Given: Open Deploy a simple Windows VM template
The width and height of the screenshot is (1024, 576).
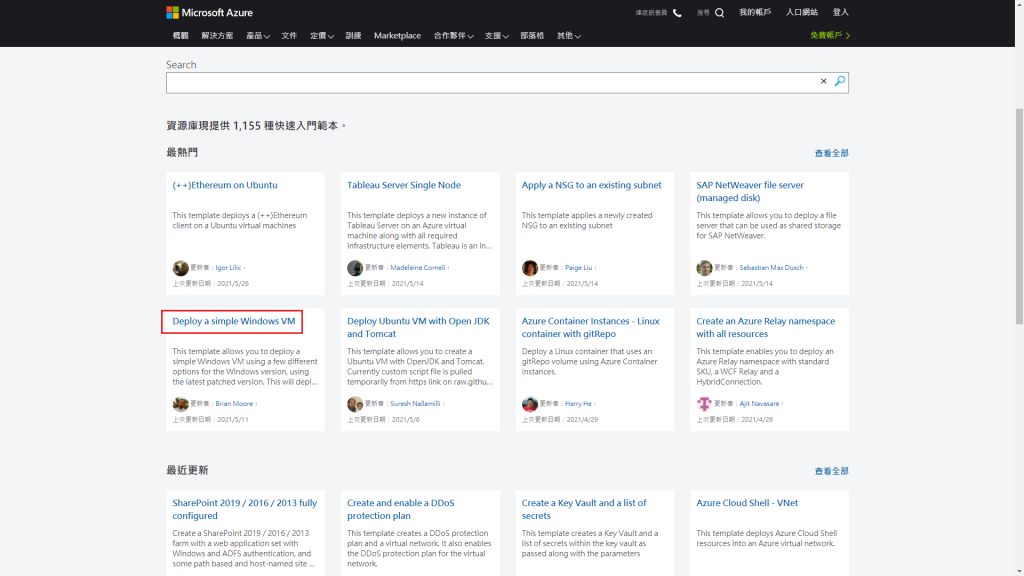Looking at the screenshot, I should 233,321.
